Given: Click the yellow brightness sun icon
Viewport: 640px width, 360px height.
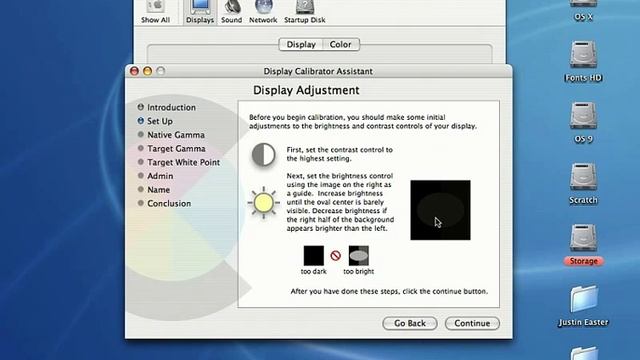Looking at the screenshot, I should (264, 202).
